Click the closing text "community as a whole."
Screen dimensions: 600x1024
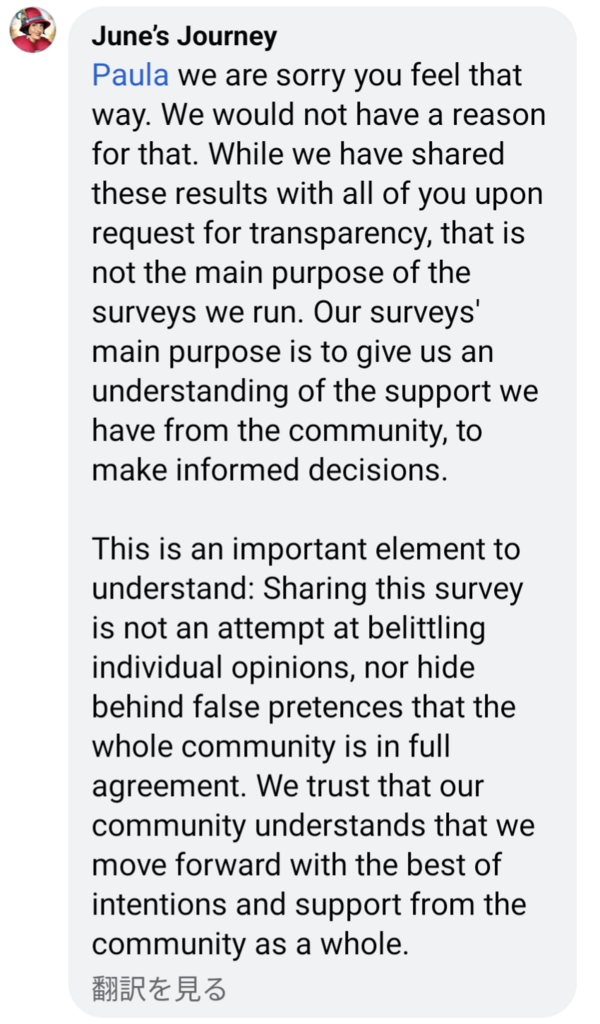click(250, 944)
